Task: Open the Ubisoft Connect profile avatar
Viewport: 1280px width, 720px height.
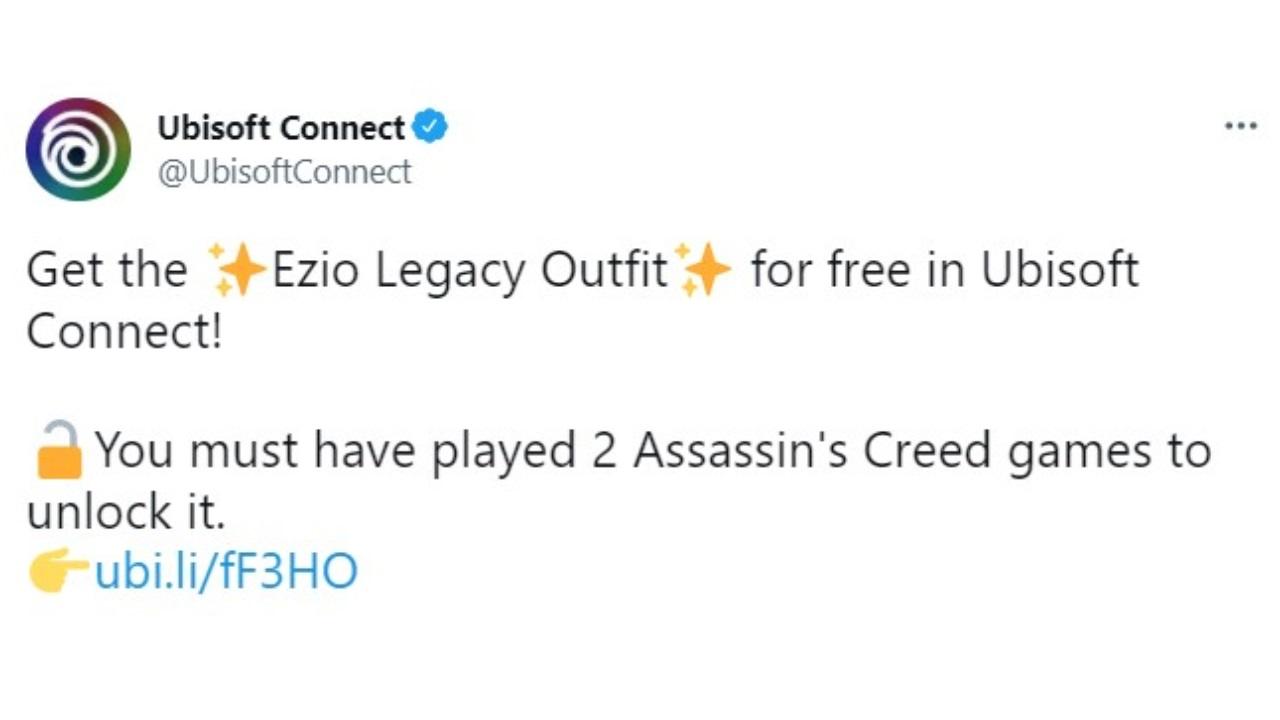Action: pos(78,149)
